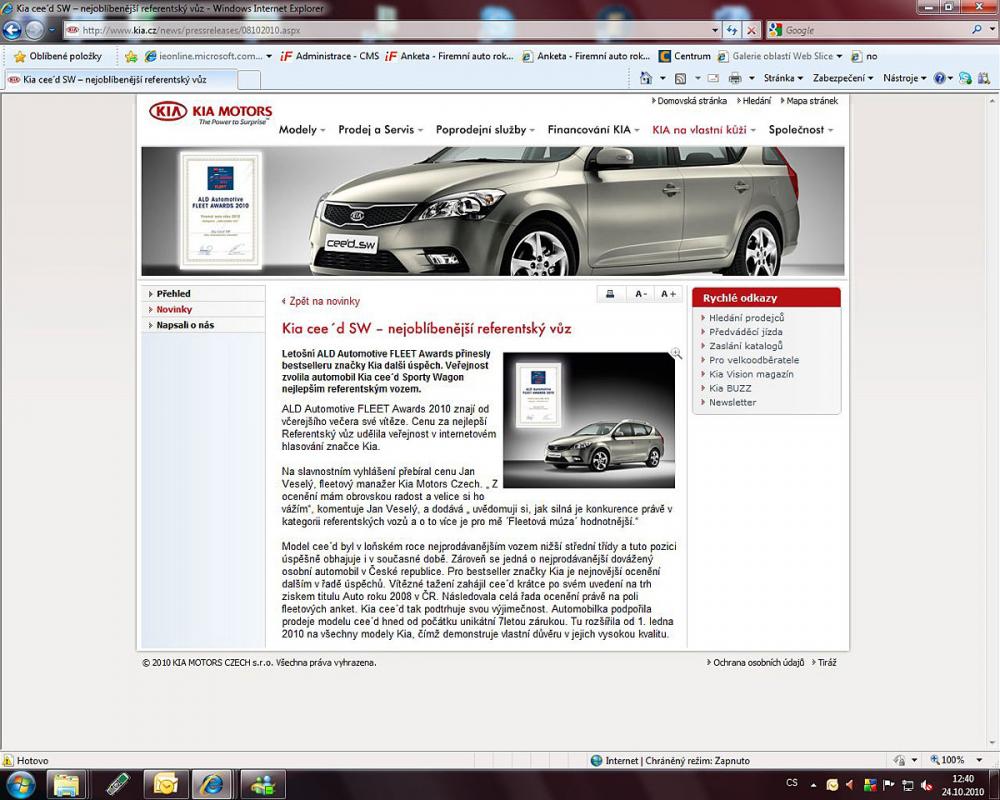The image size is (1000, 800).
Task: Click the Read mail envelope icon
Action: [x=713, y=78]
